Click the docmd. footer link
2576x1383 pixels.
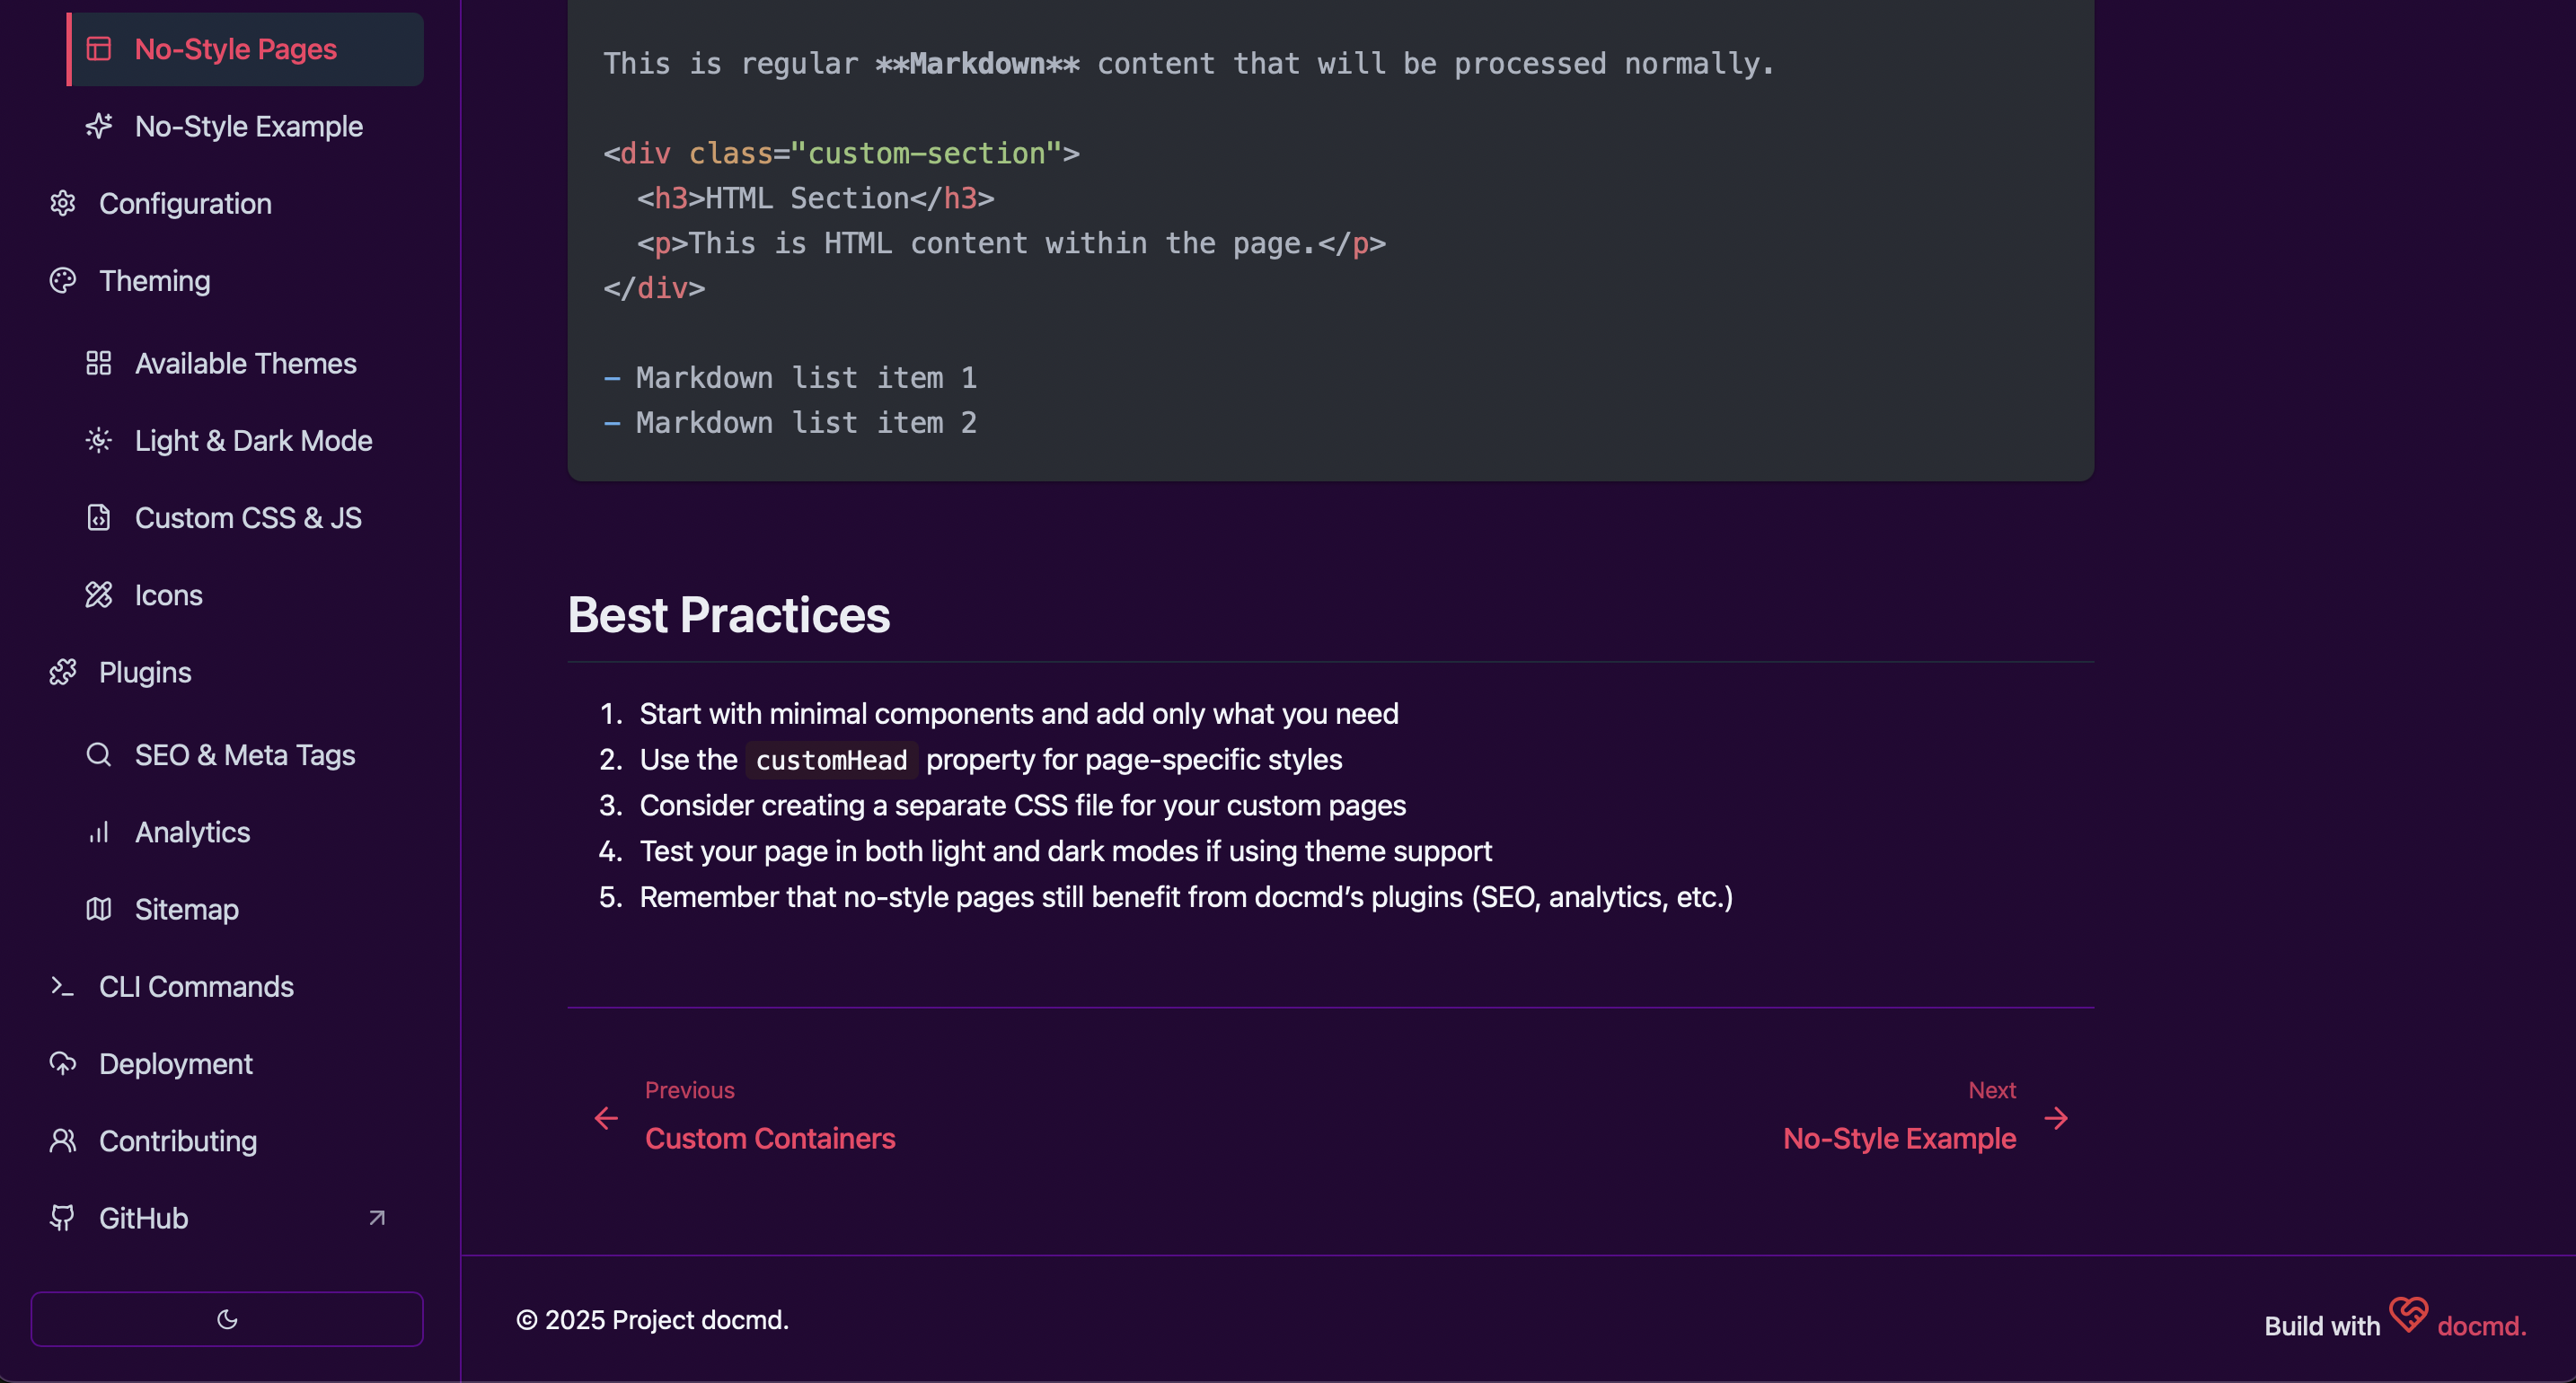(x=2481, y=1326)
